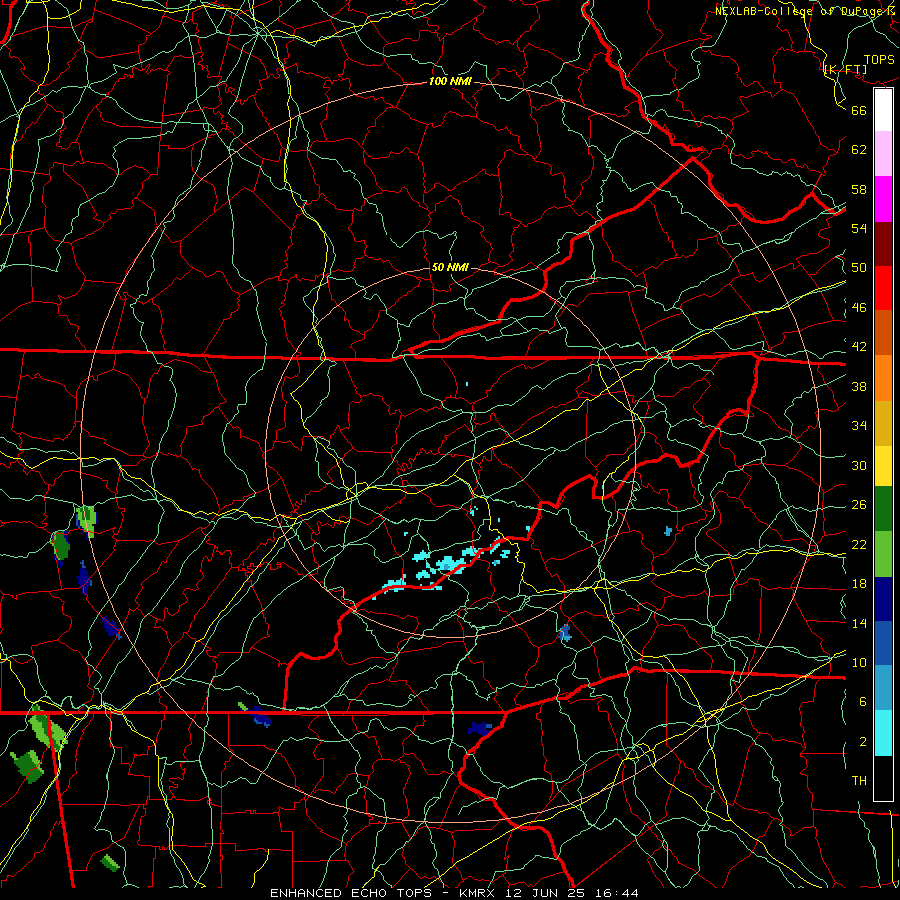
Task: Click the small green echo near the bottom-left edge
Action: [x=110, y=862]
